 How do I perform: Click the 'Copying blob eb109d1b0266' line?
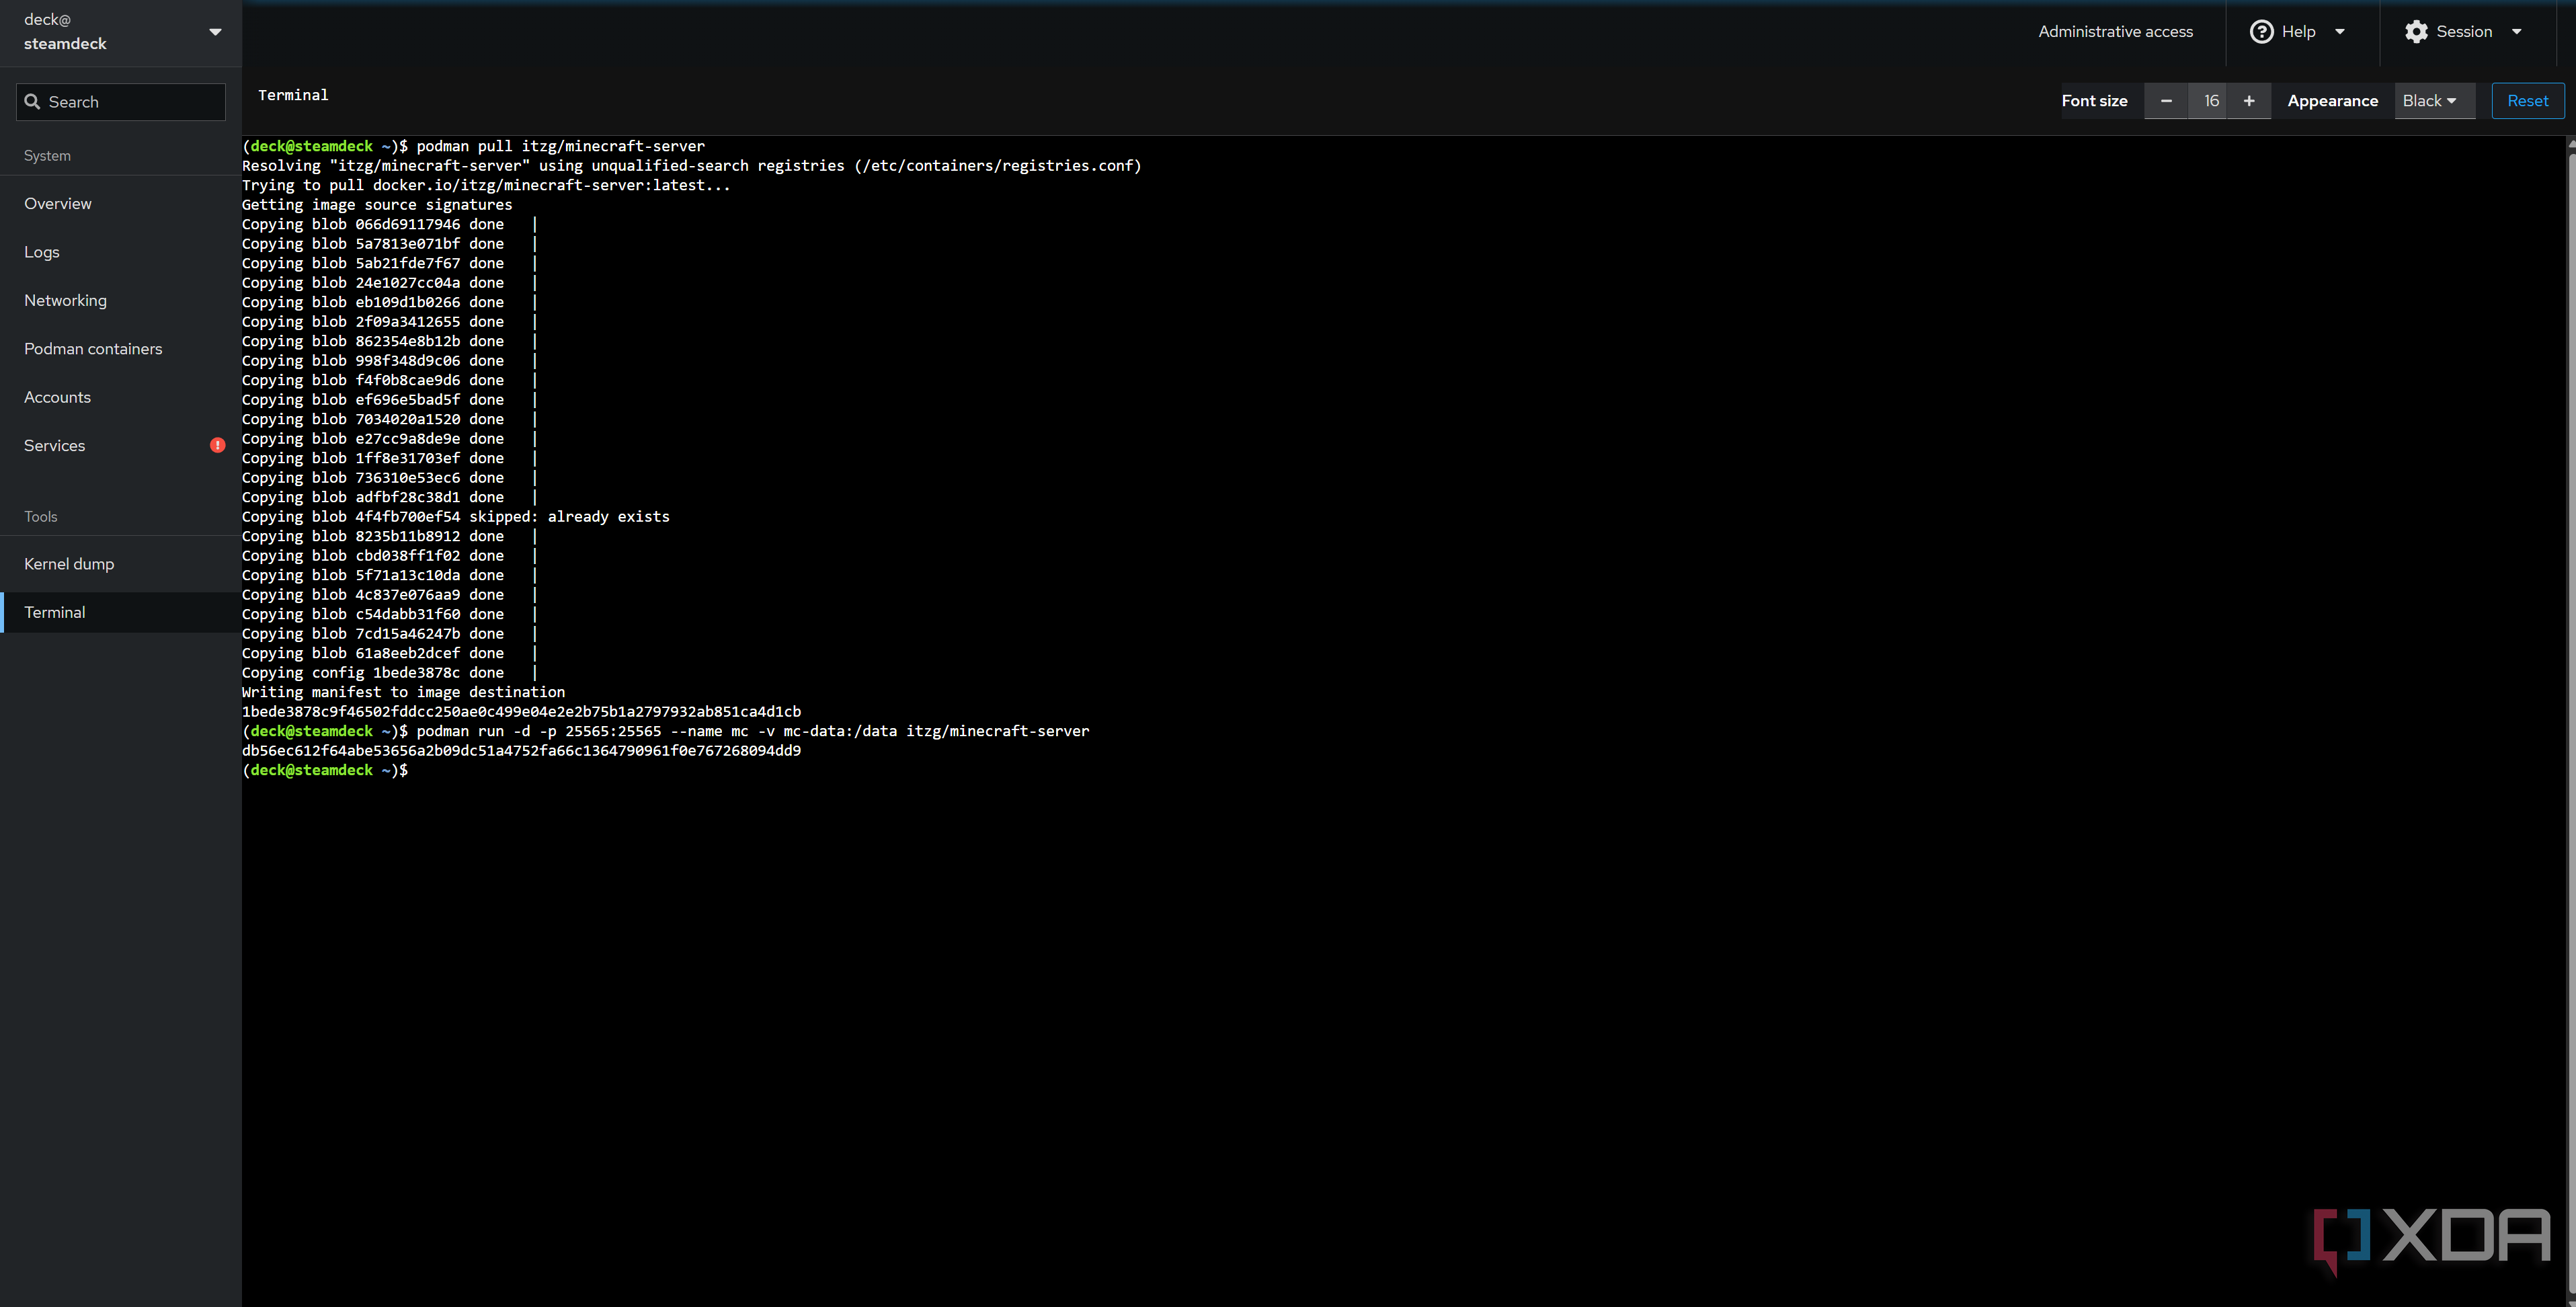(x=390, y=302)
